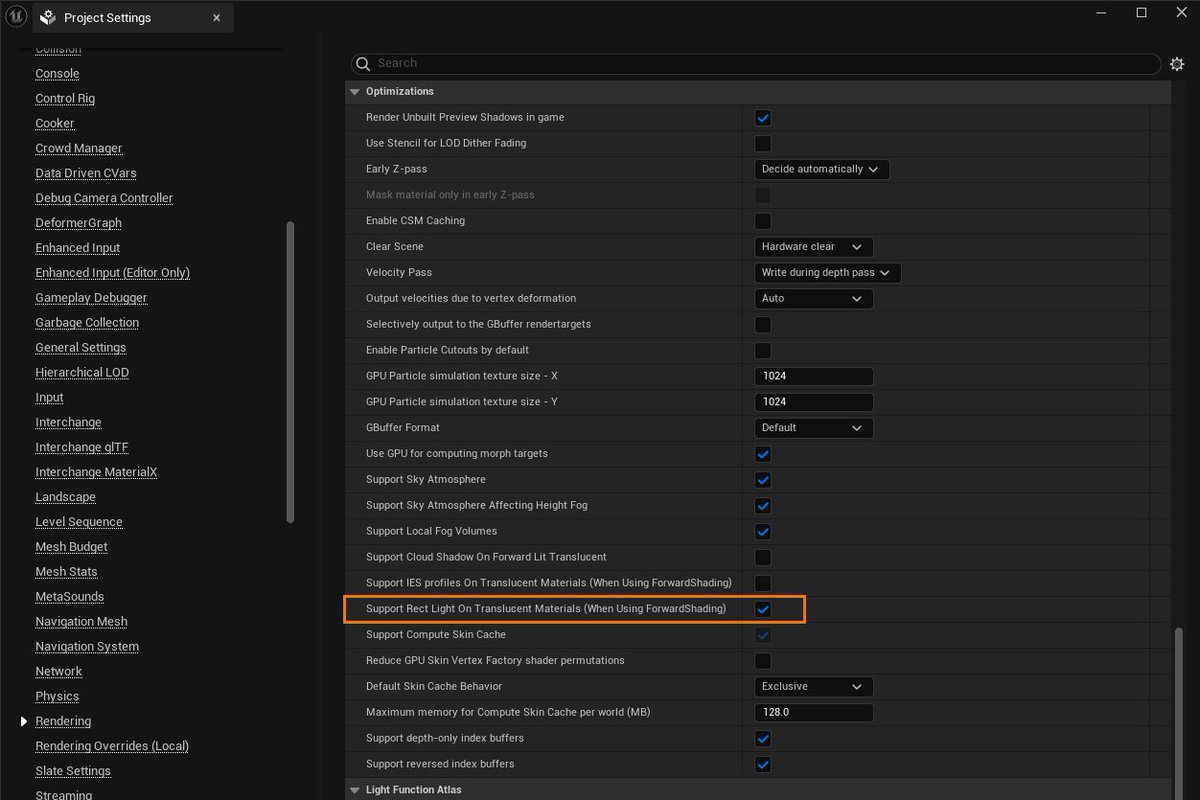Open the Console settings category
Screen dimensions: 1200x800
pos(57,74)
